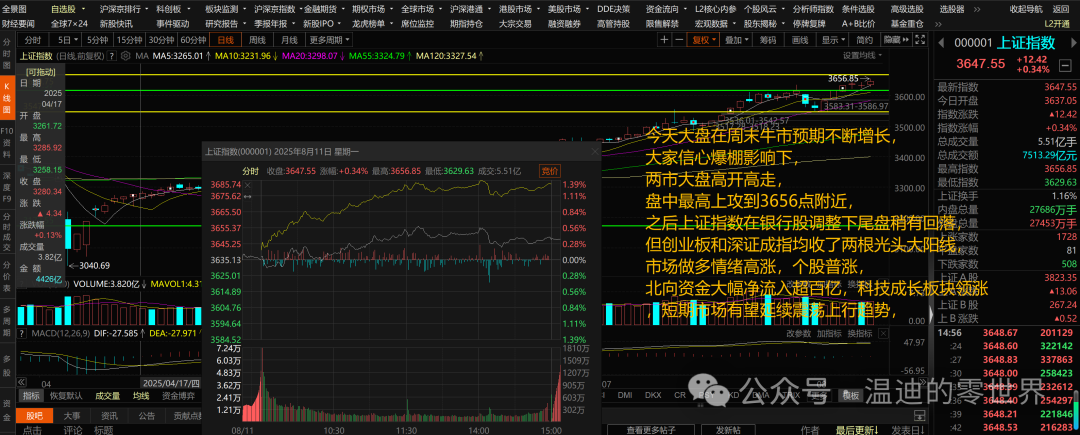Toggle 简约 display mode
The image size is (1080, 435).
click(865, 40)
